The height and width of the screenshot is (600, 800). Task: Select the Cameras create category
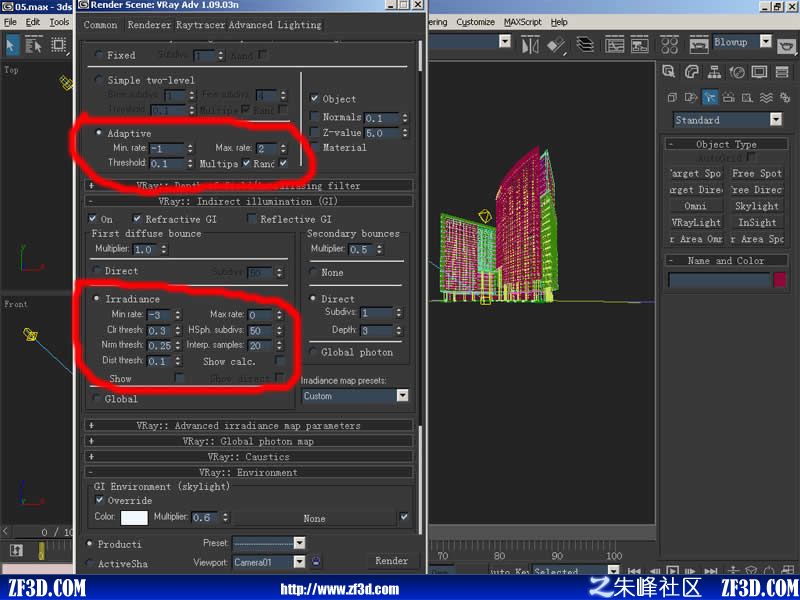(729, 97)
